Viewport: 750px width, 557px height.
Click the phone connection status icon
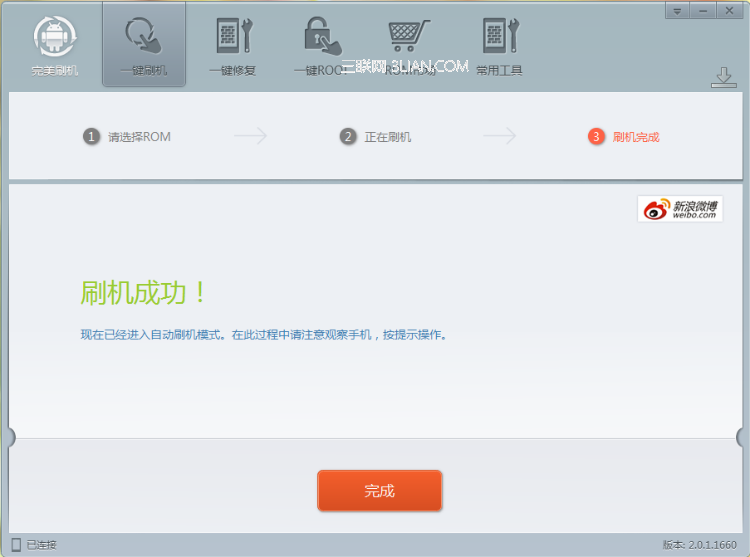click(16, 545)
